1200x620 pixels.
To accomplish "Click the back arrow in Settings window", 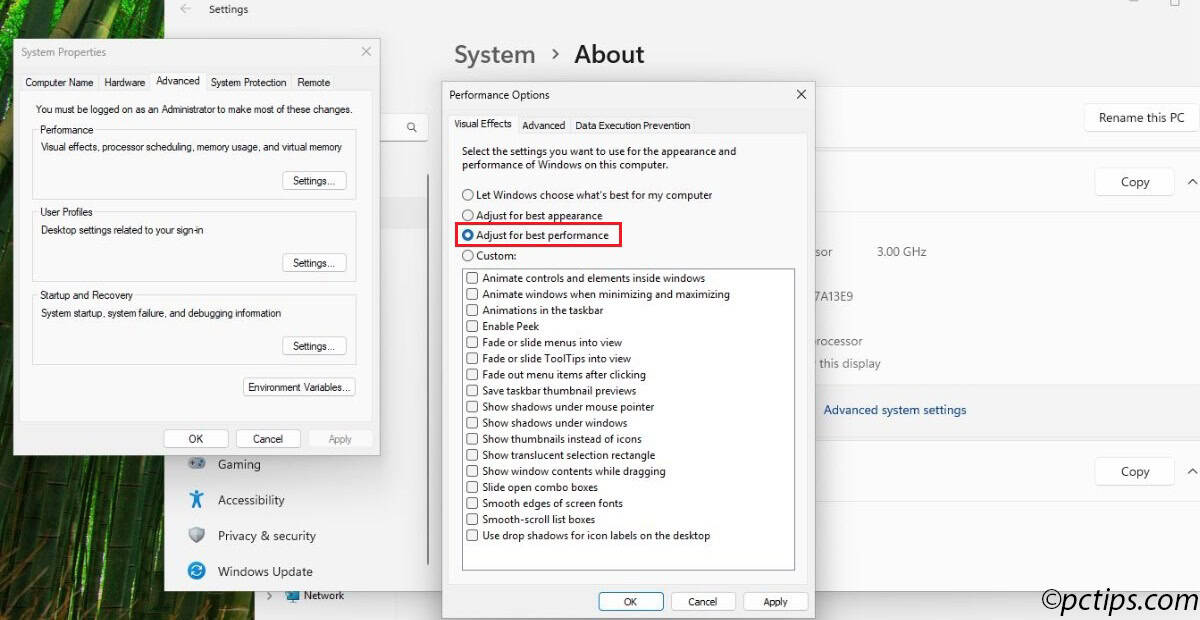I will pos(185,9).
